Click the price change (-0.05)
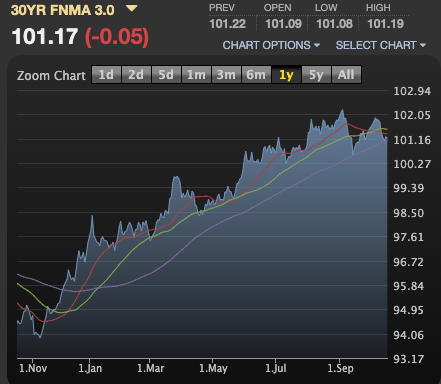Viewport: 441px width, 384px height. tap(117, 37)
